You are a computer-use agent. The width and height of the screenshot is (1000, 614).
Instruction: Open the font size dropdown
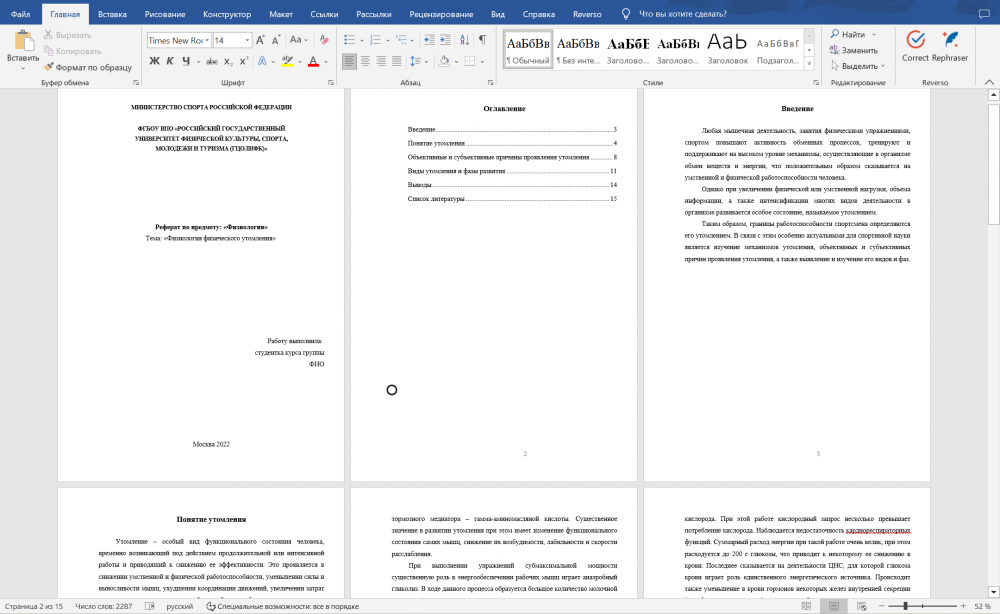pos(247,40)
